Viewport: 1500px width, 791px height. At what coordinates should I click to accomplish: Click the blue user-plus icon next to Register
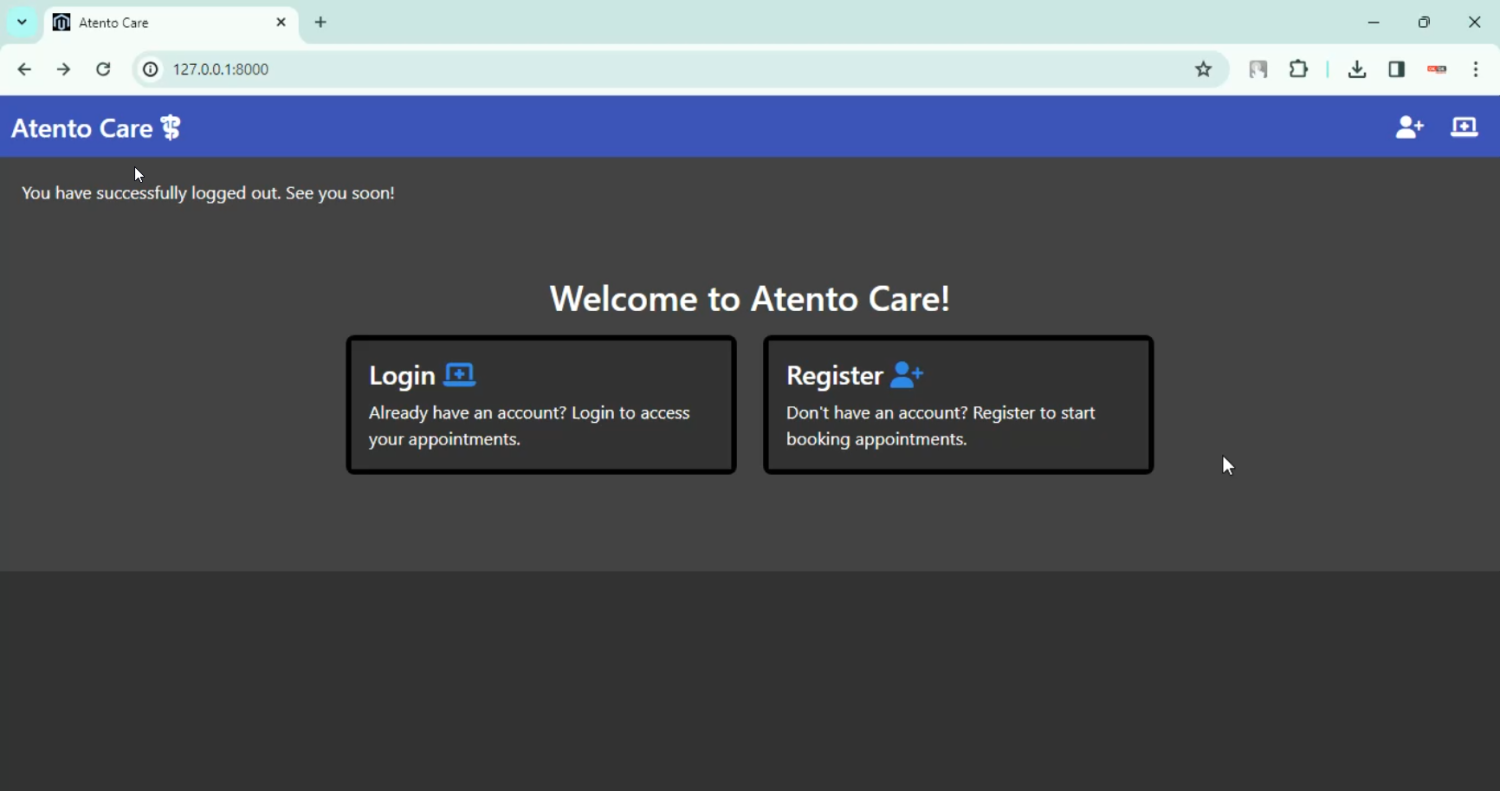(906, 375)
